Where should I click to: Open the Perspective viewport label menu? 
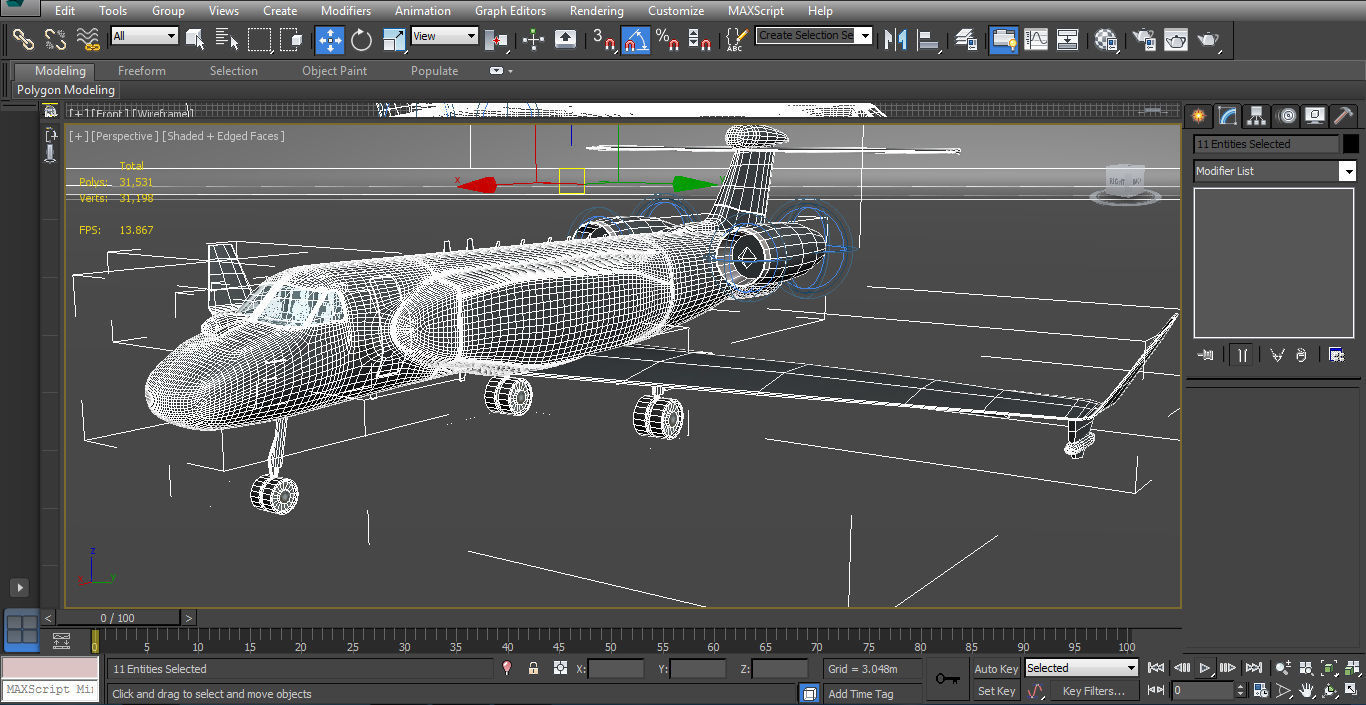point(123,136)
